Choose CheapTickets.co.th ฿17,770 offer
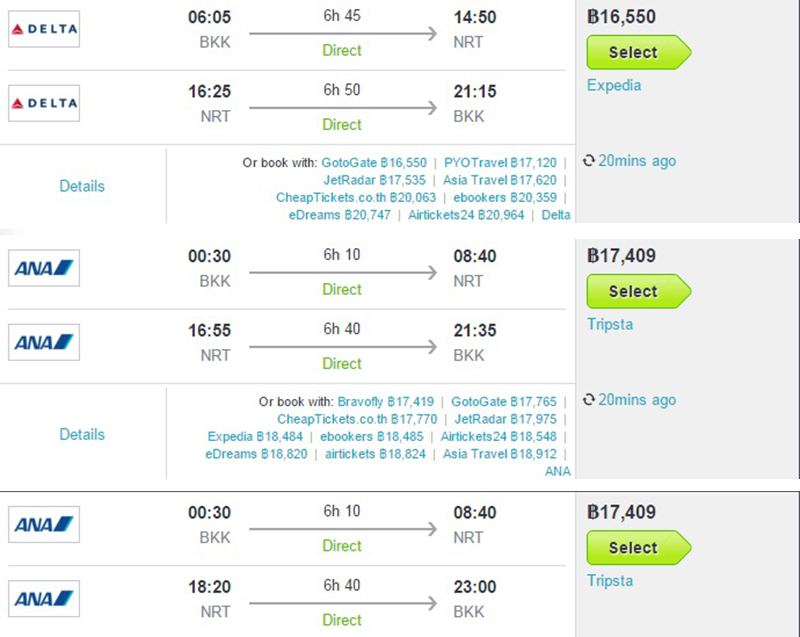The height and width of the screenshot is (637, 800). point(357,419)
